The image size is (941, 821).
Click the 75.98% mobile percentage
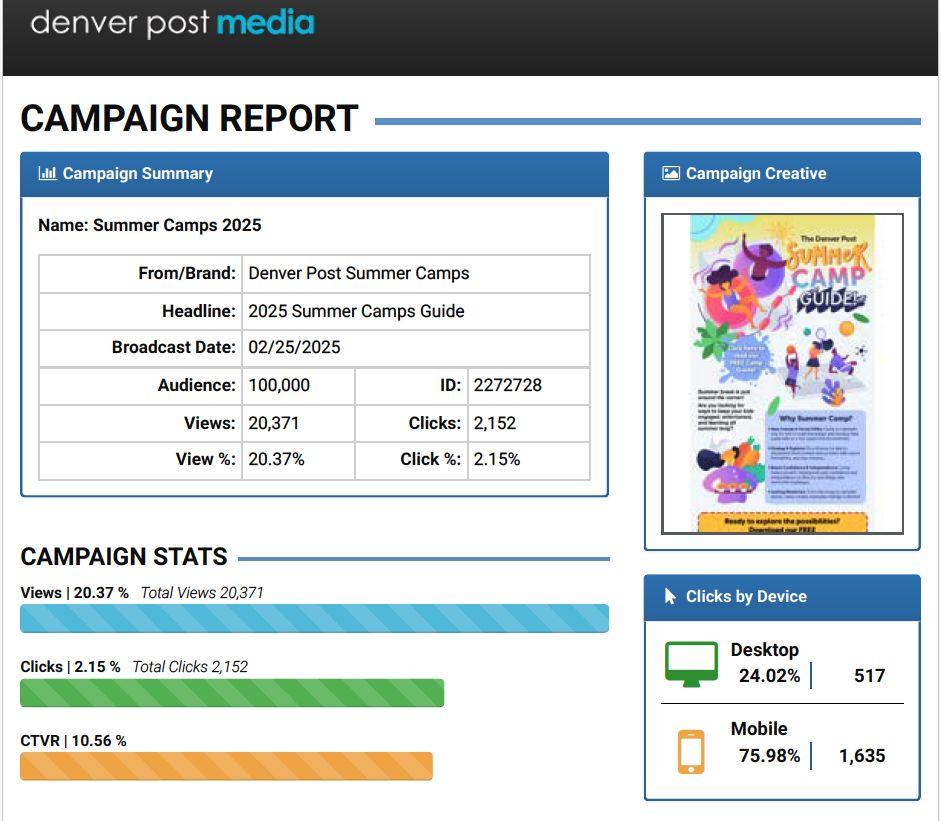click(x=769, y=756)
